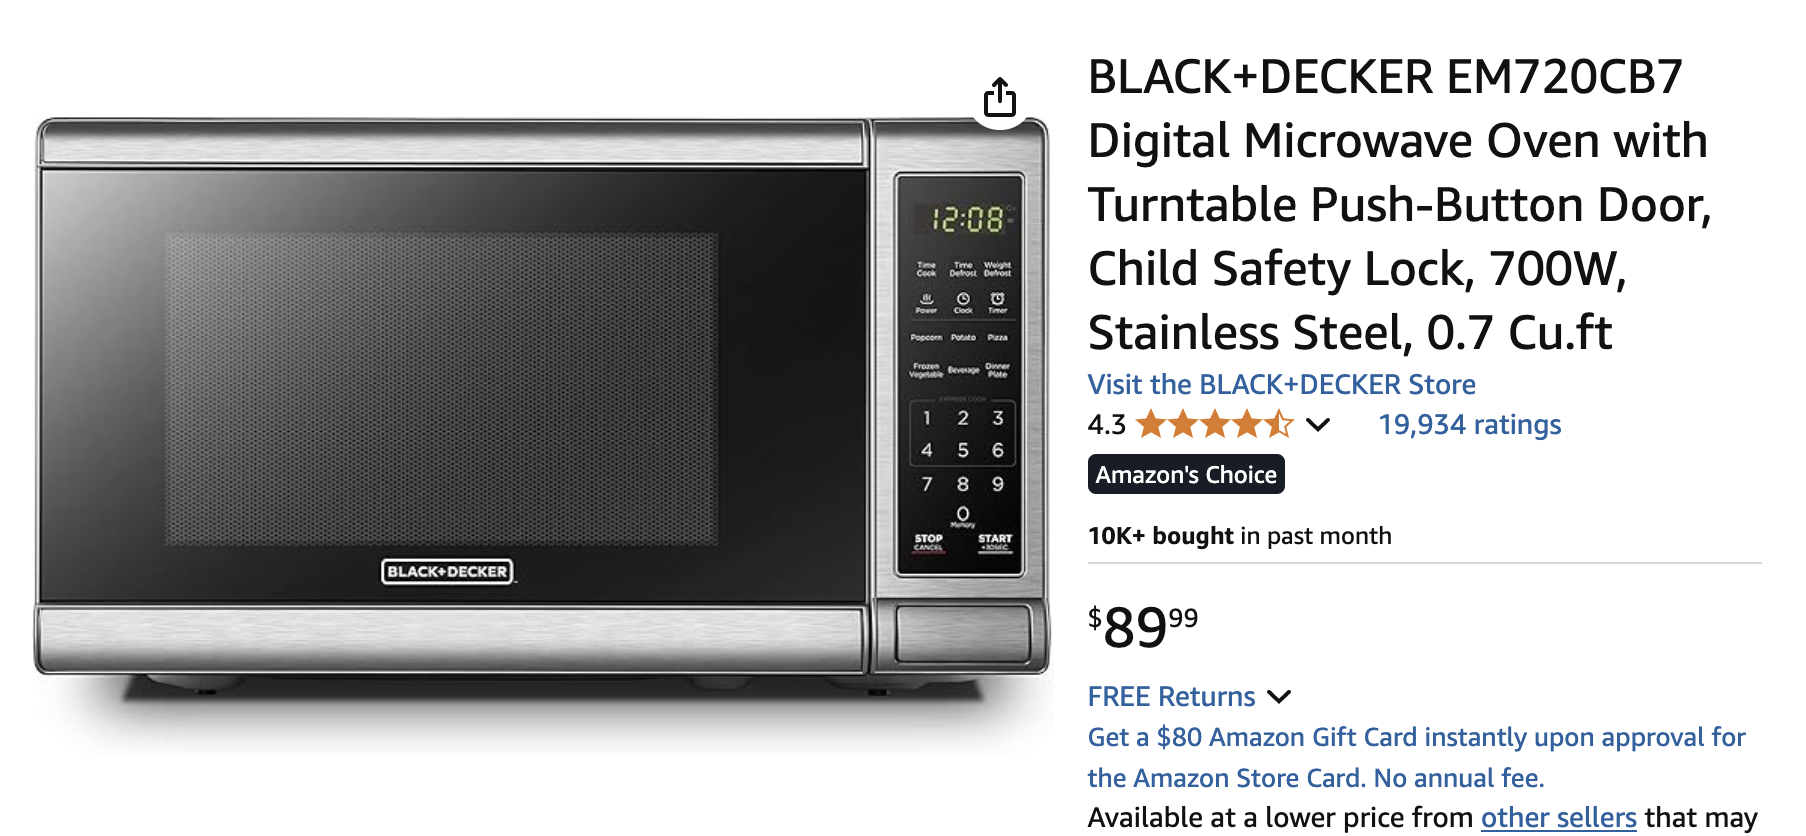The image size is (1806, 836).
Task: Click the BLACK+DECKER EM720CB7 product title
Action: pos(1400,205)
